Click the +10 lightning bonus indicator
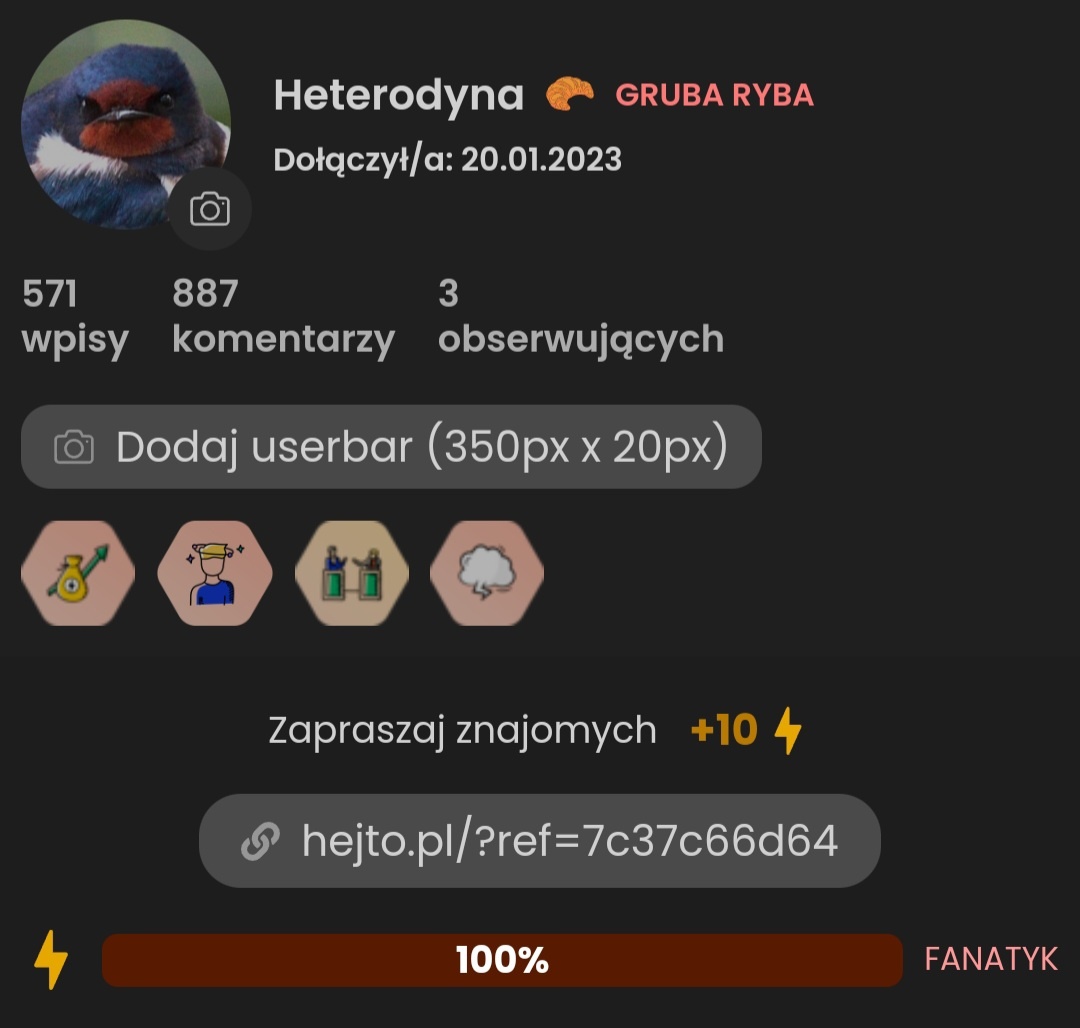 click(x=746, y=730)
